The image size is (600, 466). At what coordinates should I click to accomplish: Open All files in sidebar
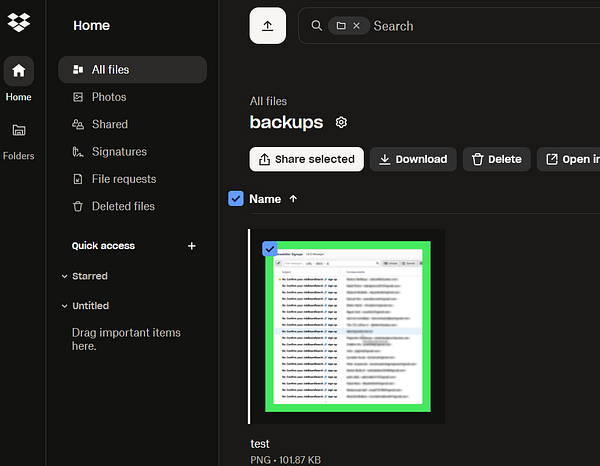[132, 70]
